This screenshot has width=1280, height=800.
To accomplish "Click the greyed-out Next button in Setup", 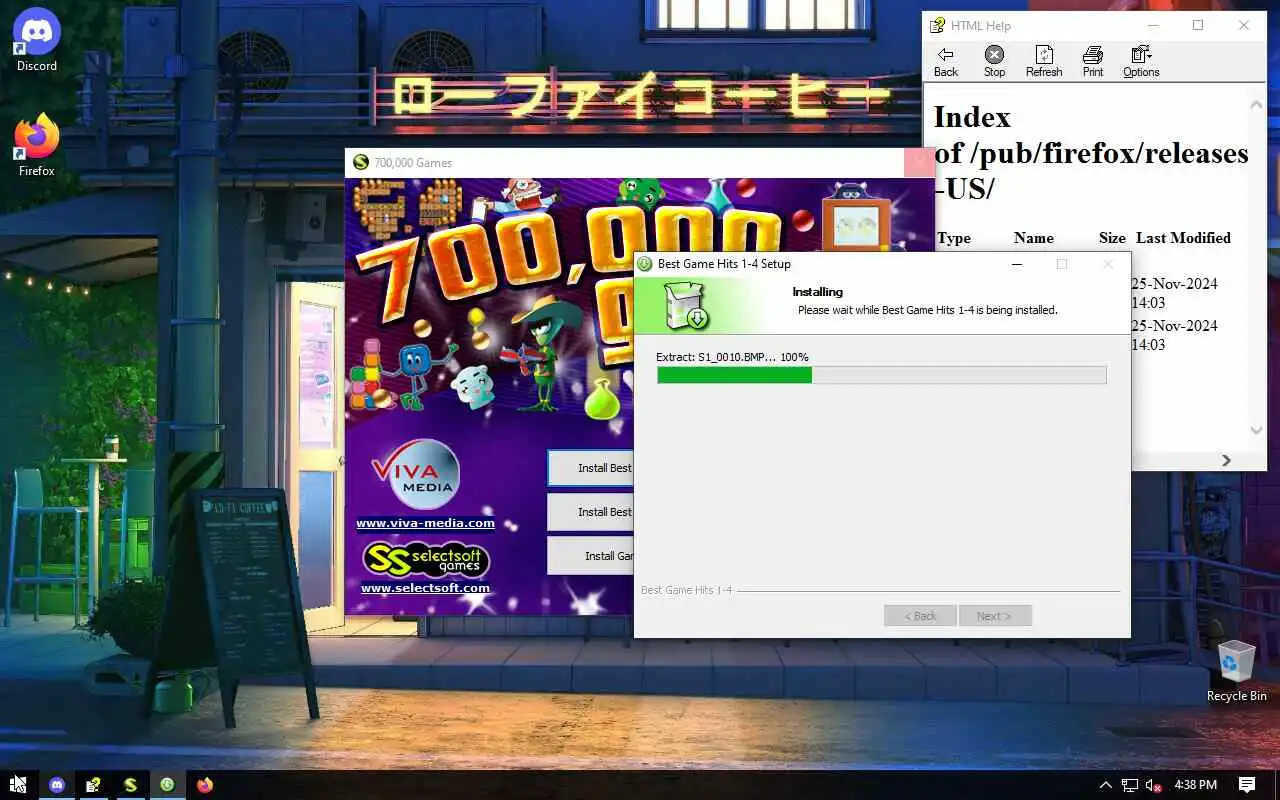I will point(994,616).
